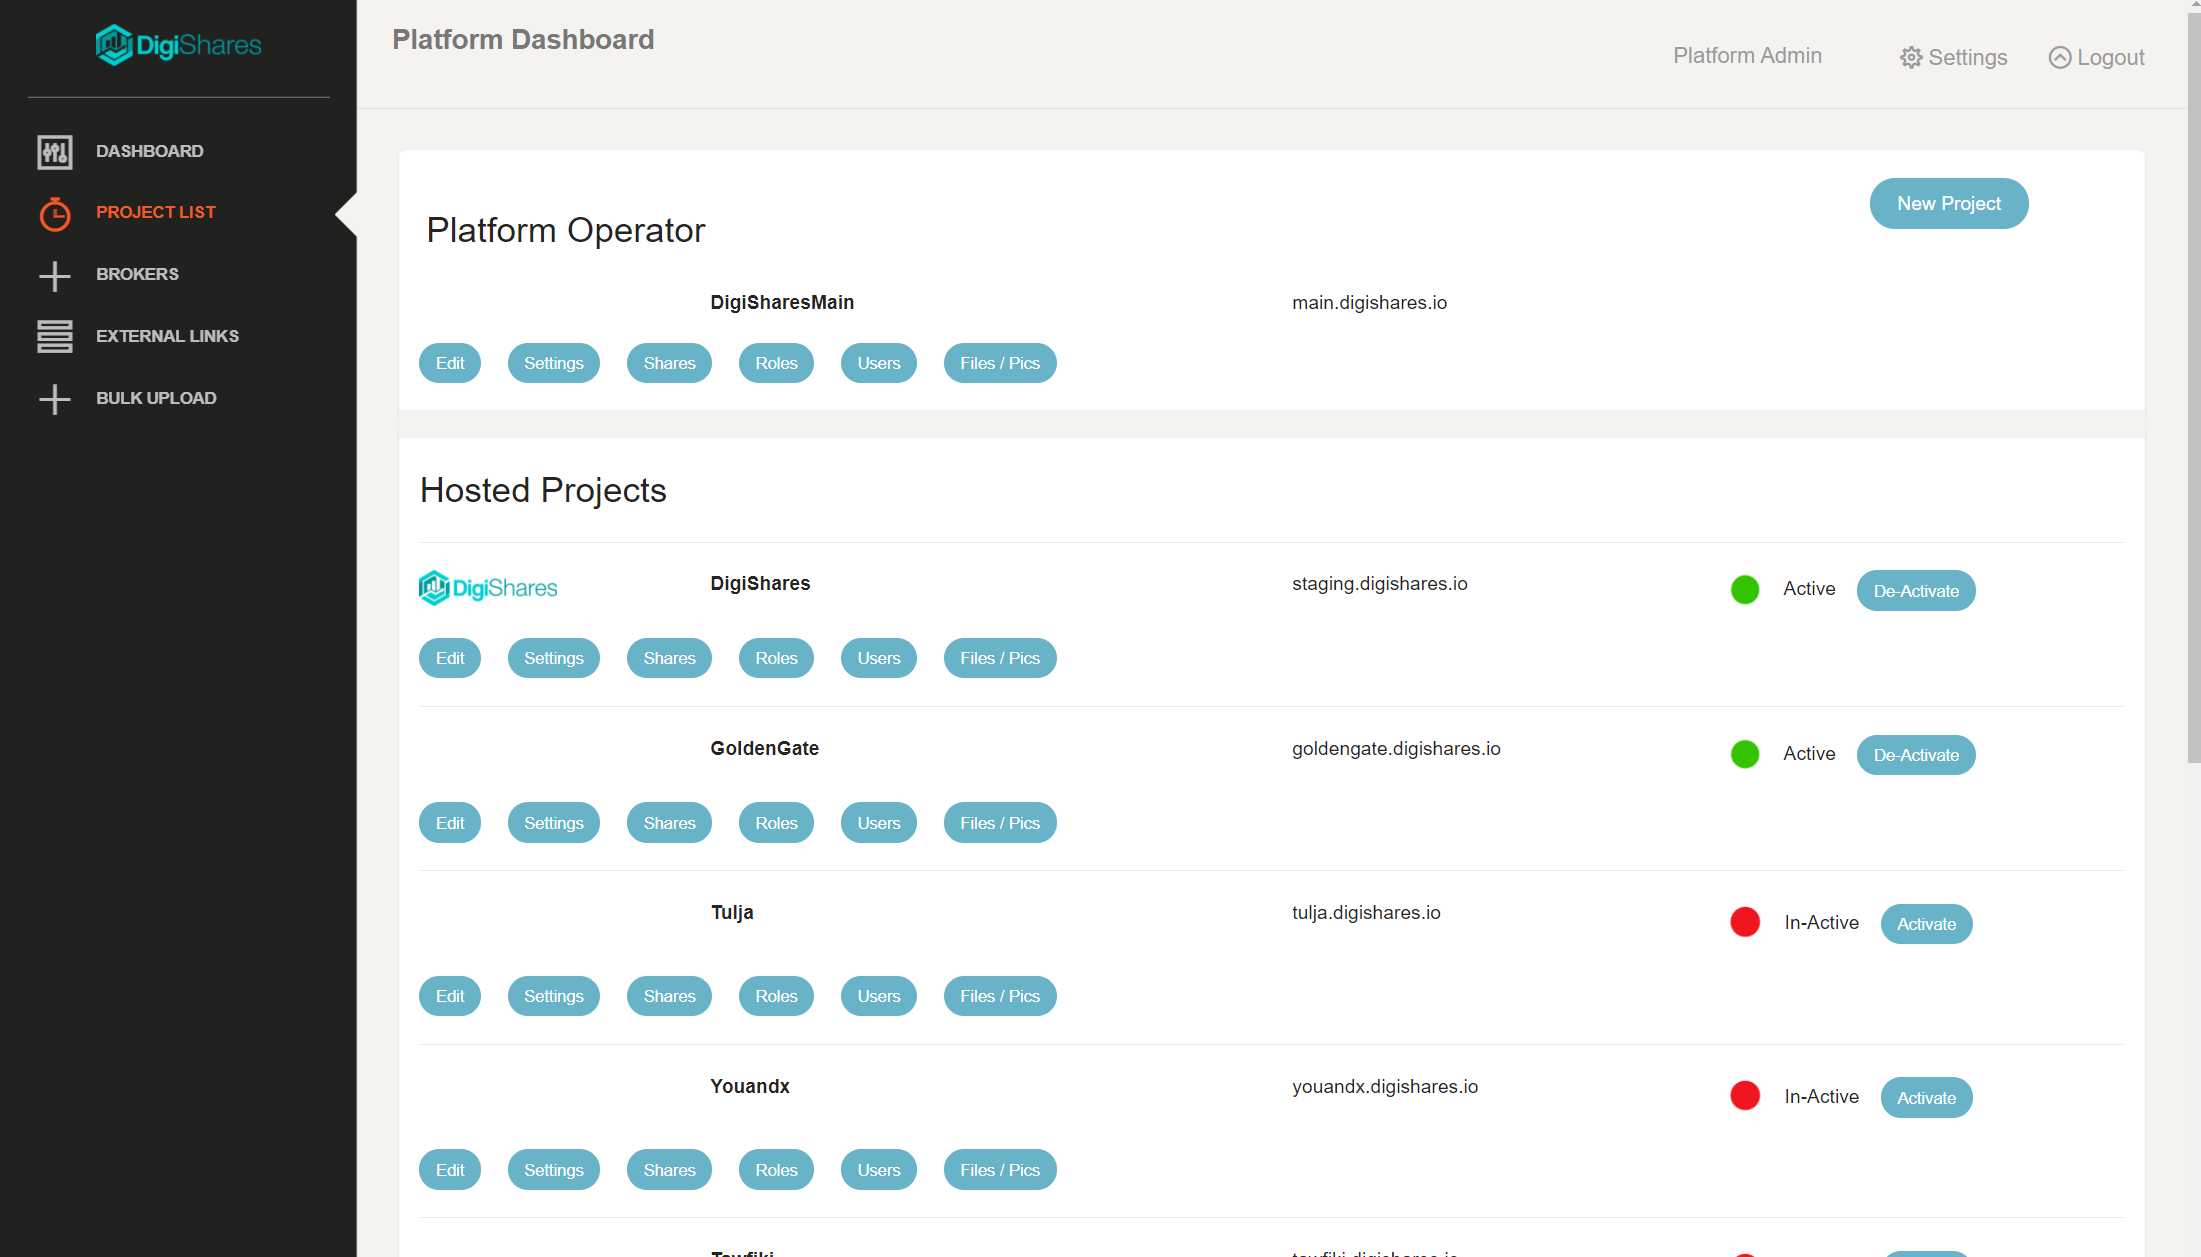The width and height of the screenshot is (2201, 1257).
Task: Open Settings for GoldenGate
Action: click(554, 823)
